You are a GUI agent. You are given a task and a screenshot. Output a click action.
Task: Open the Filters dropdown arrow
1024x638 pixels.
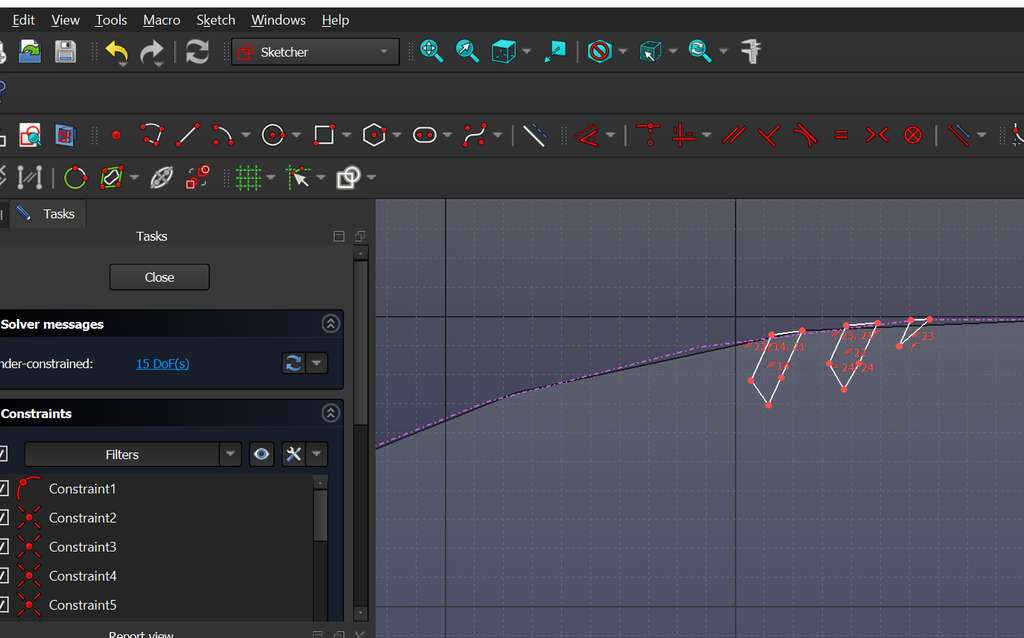click(230, 454)
